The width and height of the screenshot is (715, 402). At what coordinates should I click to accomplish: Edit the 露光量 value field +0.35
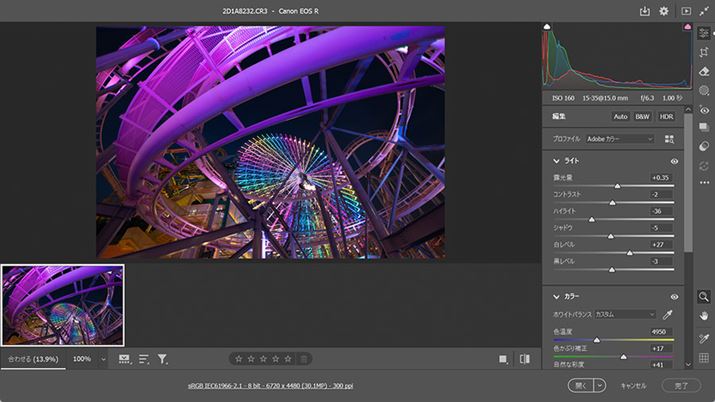click(661, 178)
